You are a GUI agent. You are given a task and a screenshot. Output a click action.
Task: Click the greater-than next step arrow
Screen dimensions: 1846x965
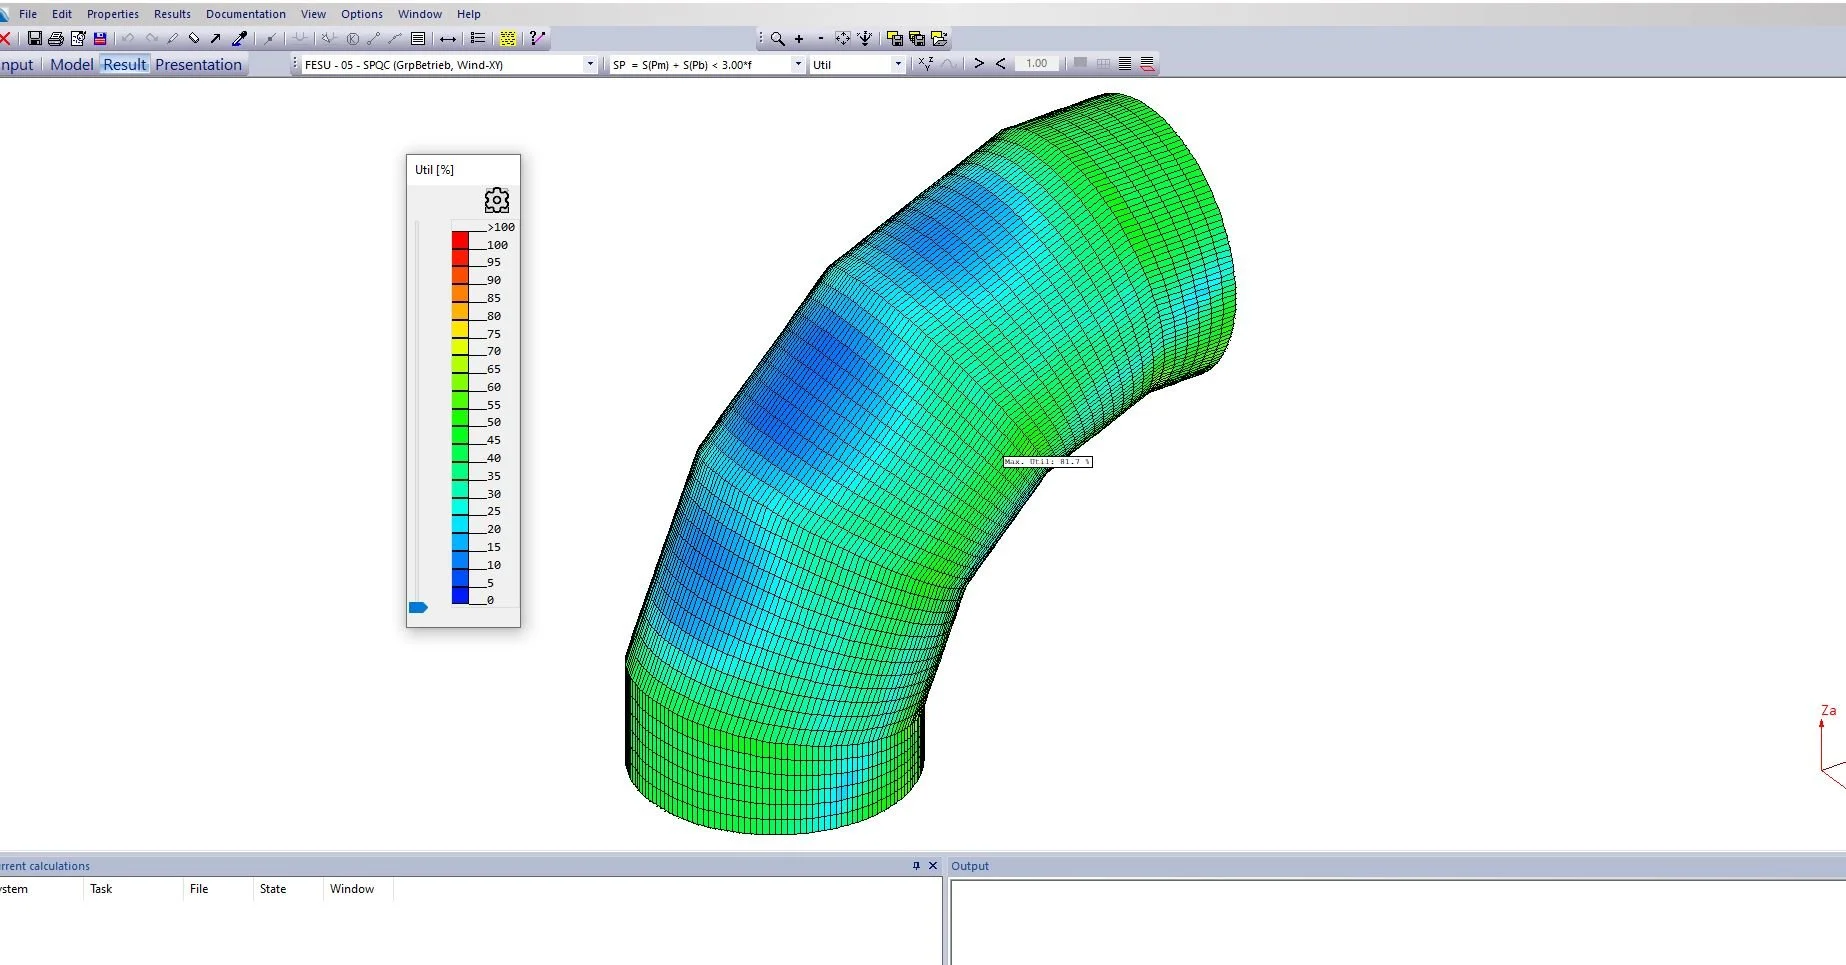pos(979,63)
